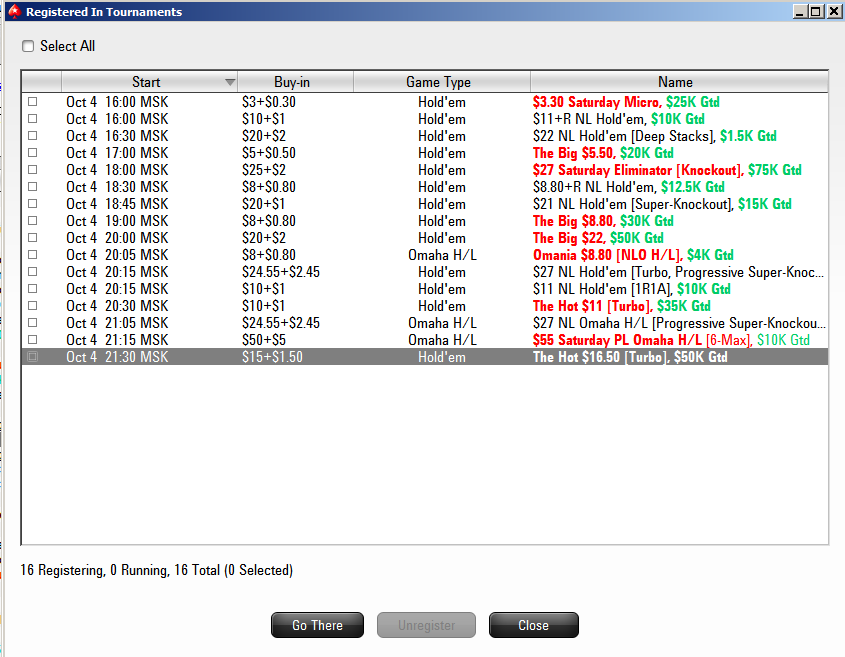The width and height of the screenshot is (845, 657).
Task: Click the Oct 4 16:30 MSK start time
Action: pyautogui.click(x=117, y=136)
